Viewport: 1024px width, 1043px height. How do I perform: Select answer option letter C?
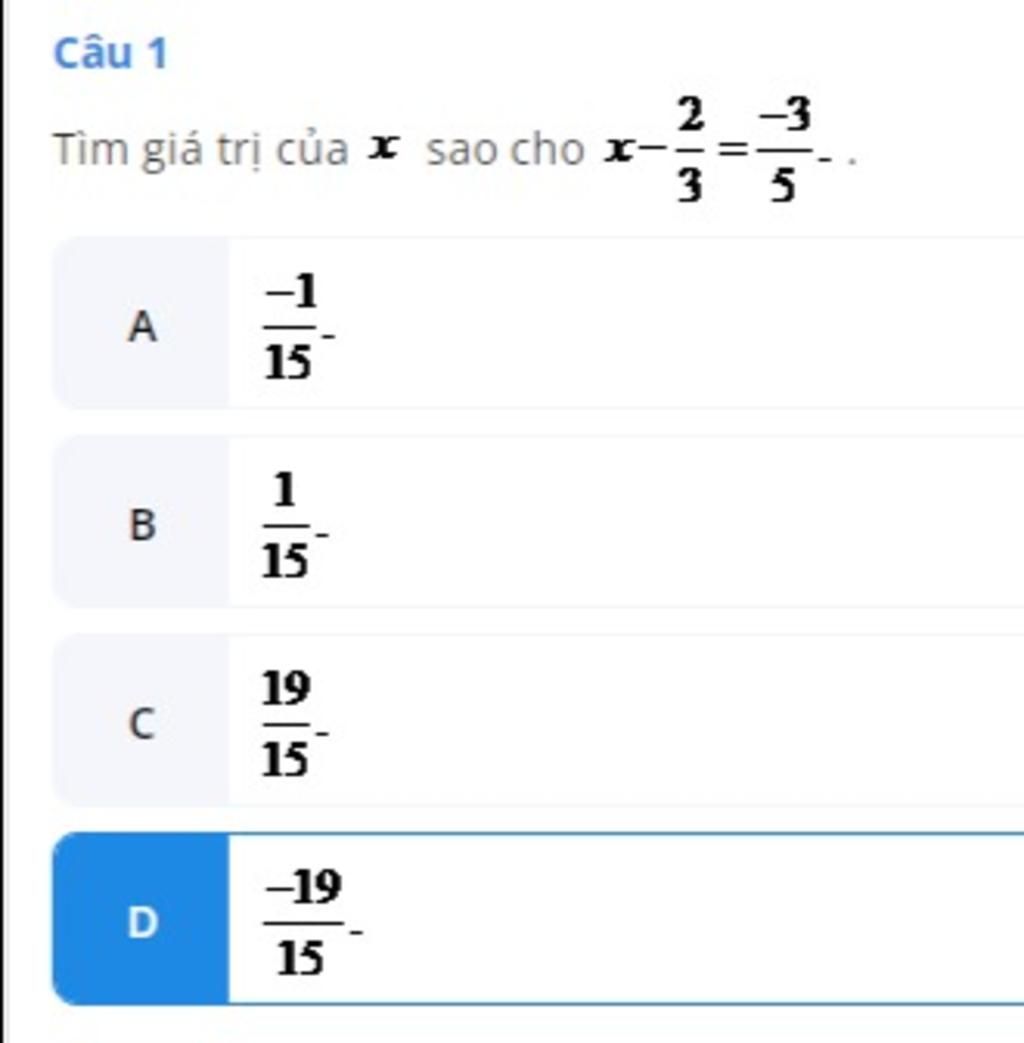pyautogui.click(x=141, y=722)
